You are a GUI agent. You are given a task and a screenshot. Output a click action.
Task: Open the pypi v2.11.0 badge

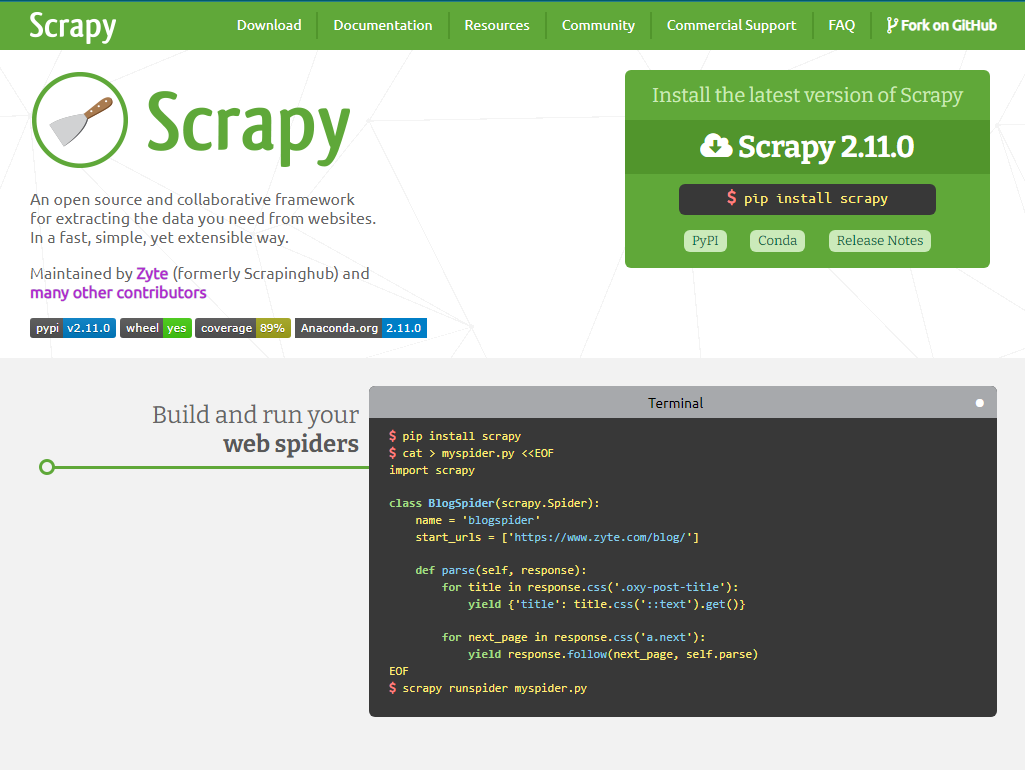(x=73, y=328)
